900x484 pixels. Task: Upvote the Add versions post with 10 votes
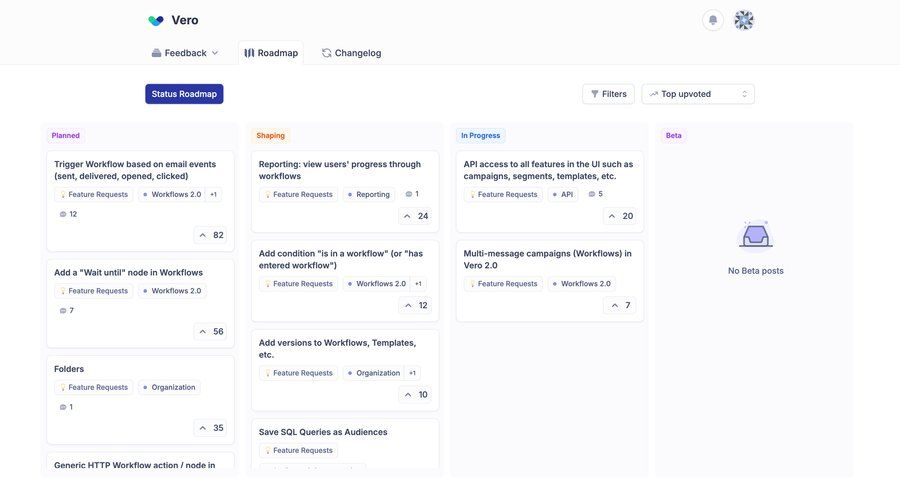click(x=416, y=394)
